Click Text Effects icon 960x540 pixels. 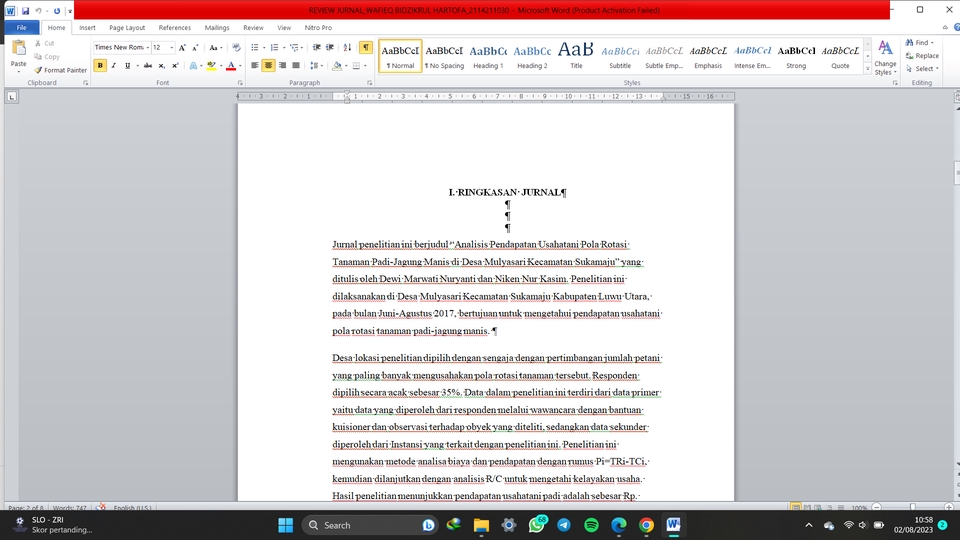[x=193, y=66]
